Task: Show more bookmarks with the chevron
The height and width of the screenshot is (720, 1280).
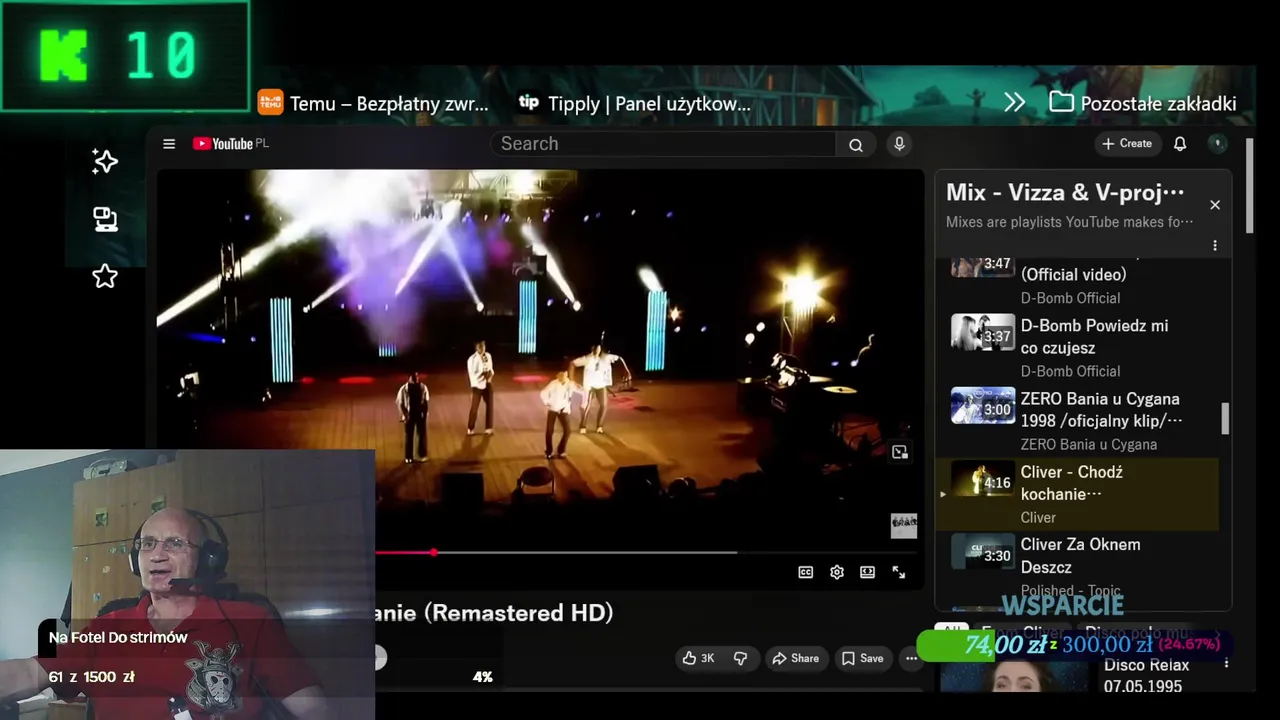Action: click(x=1015, y=103)
